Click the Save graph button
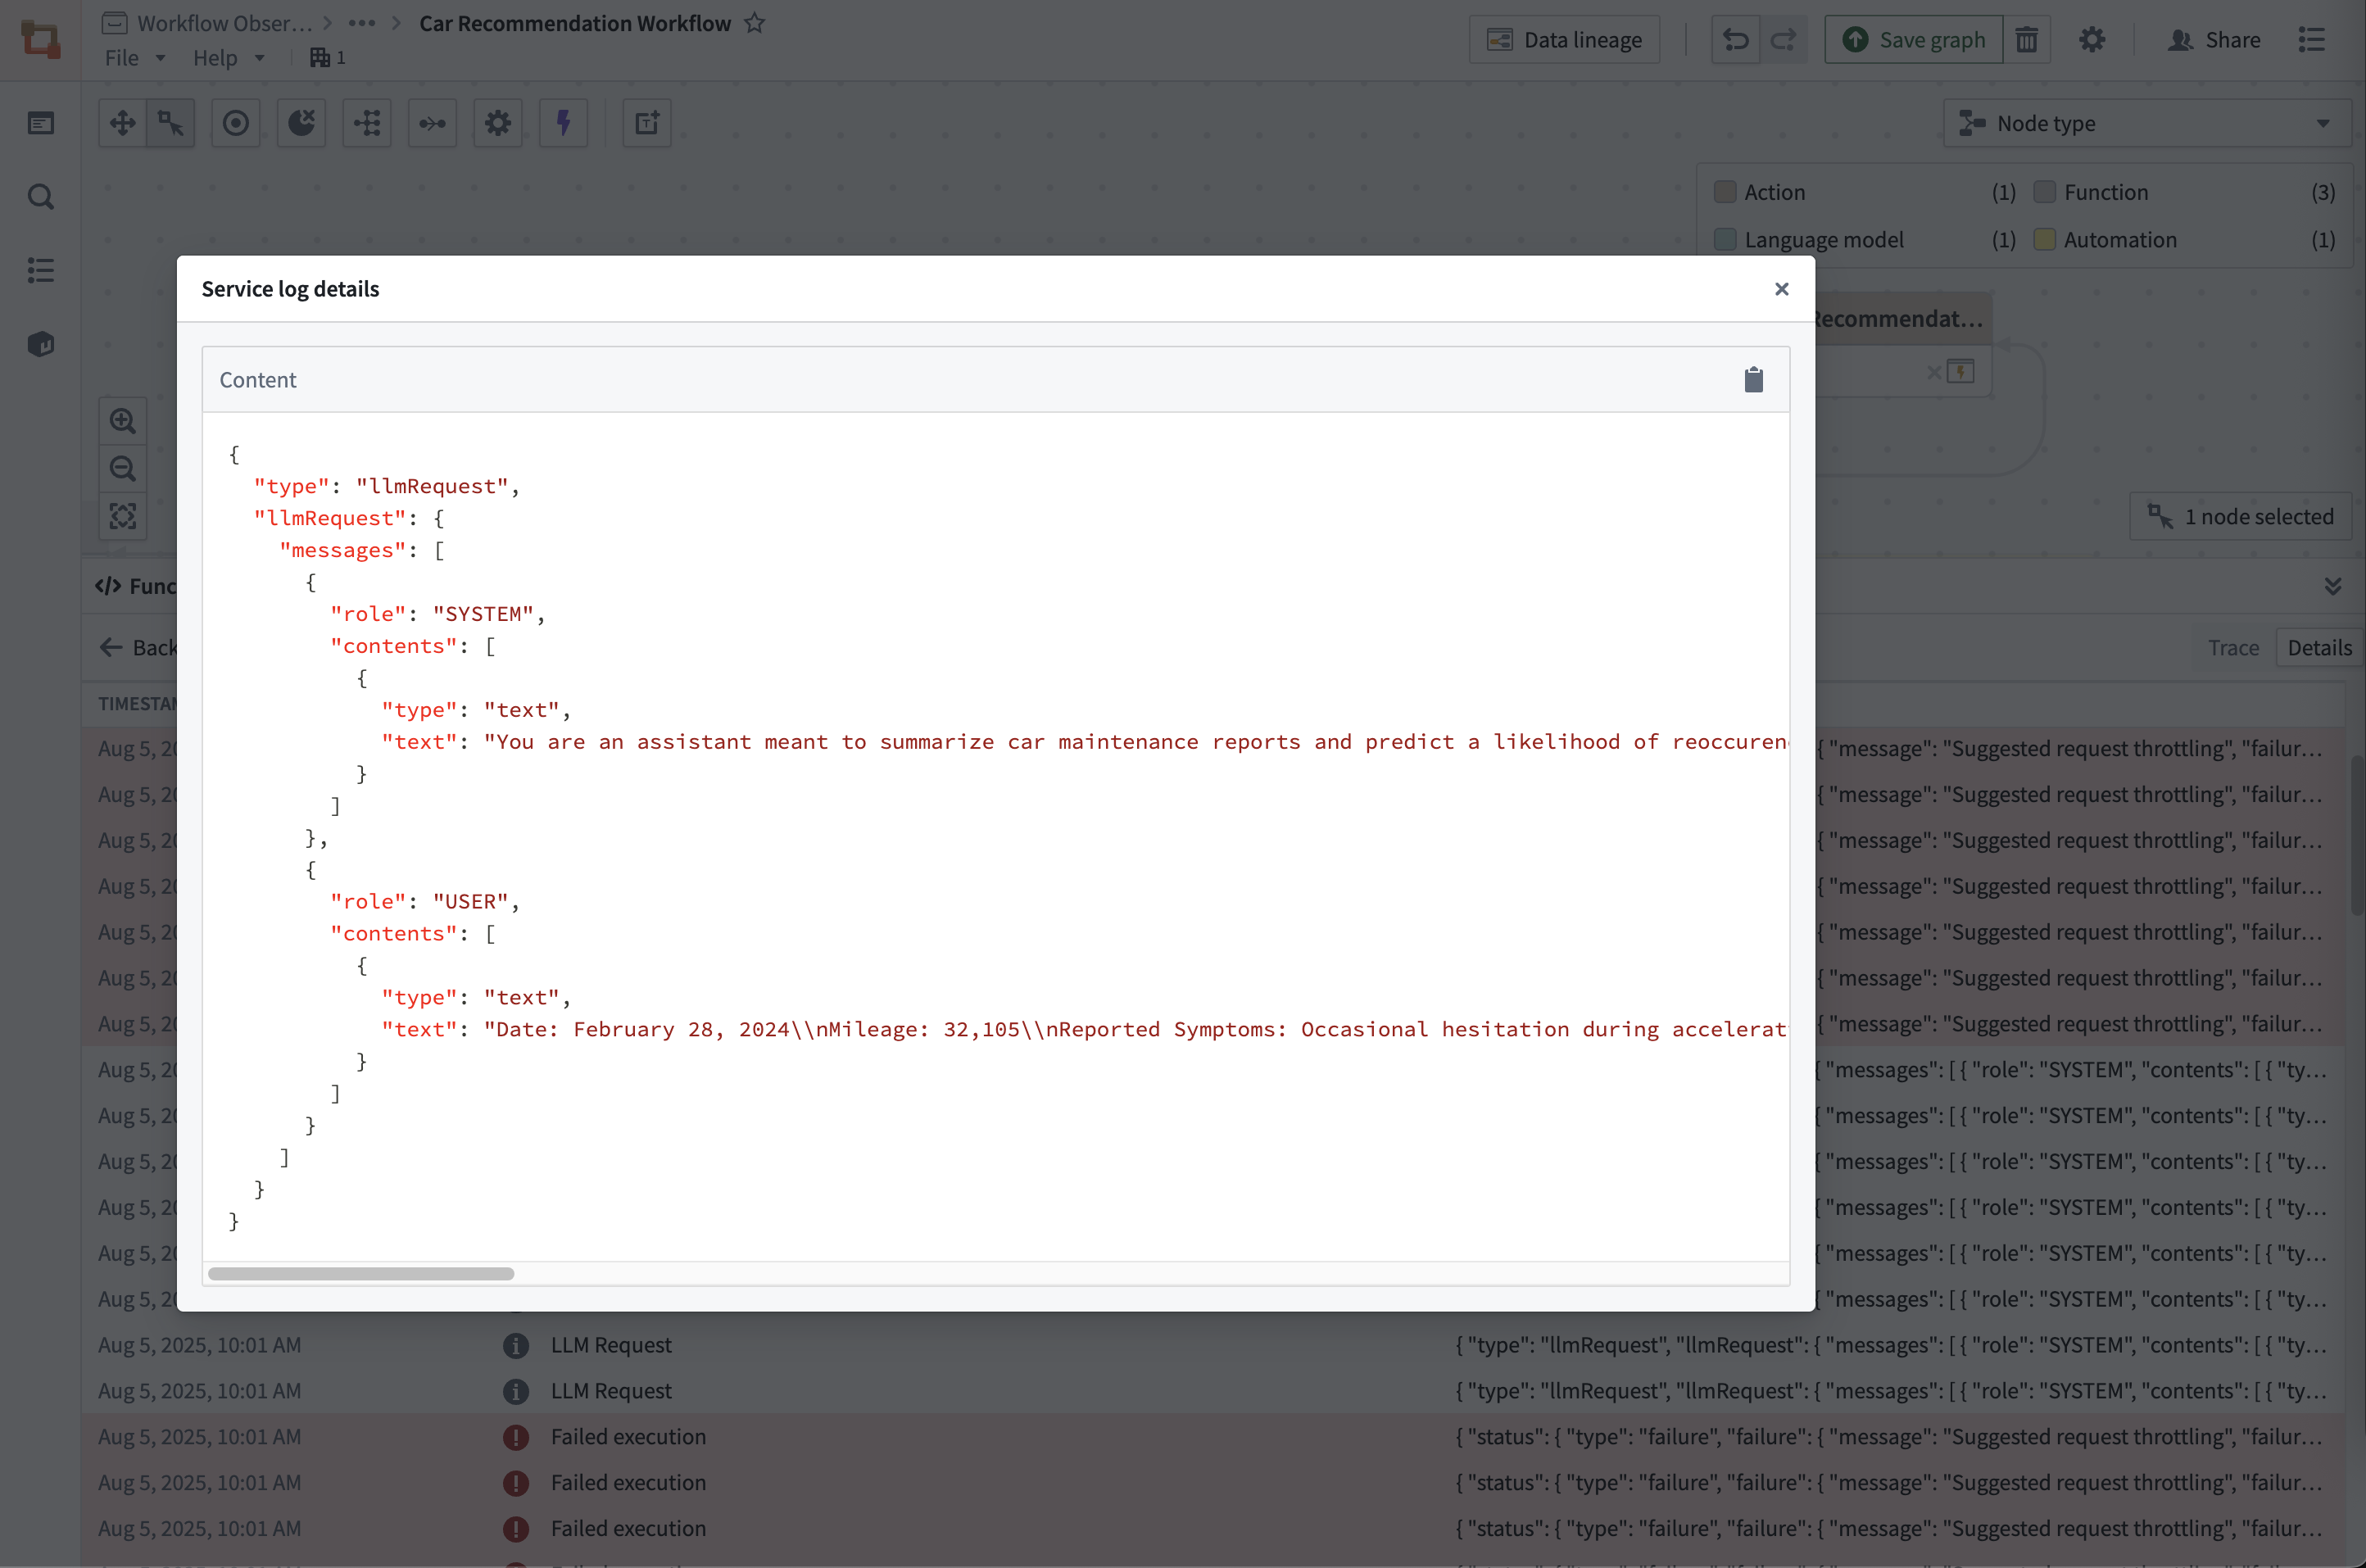Viewport: 2366px width, 1568px height. click(x=1912, y=39)
